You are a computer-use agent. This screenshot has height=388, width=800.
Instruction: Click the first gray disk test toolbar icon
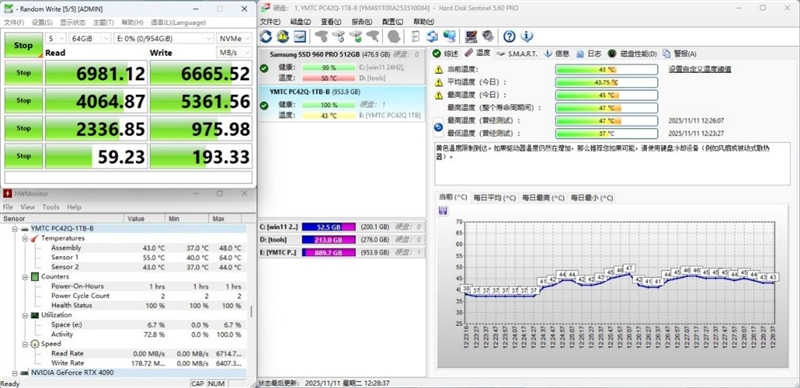click(x=321, y=36)
